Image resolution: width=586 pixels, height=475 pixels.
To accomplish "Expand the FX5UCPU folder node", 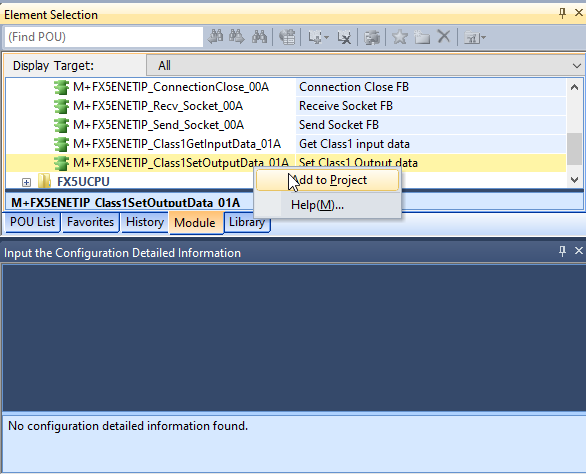I will [x=26, y=182].
